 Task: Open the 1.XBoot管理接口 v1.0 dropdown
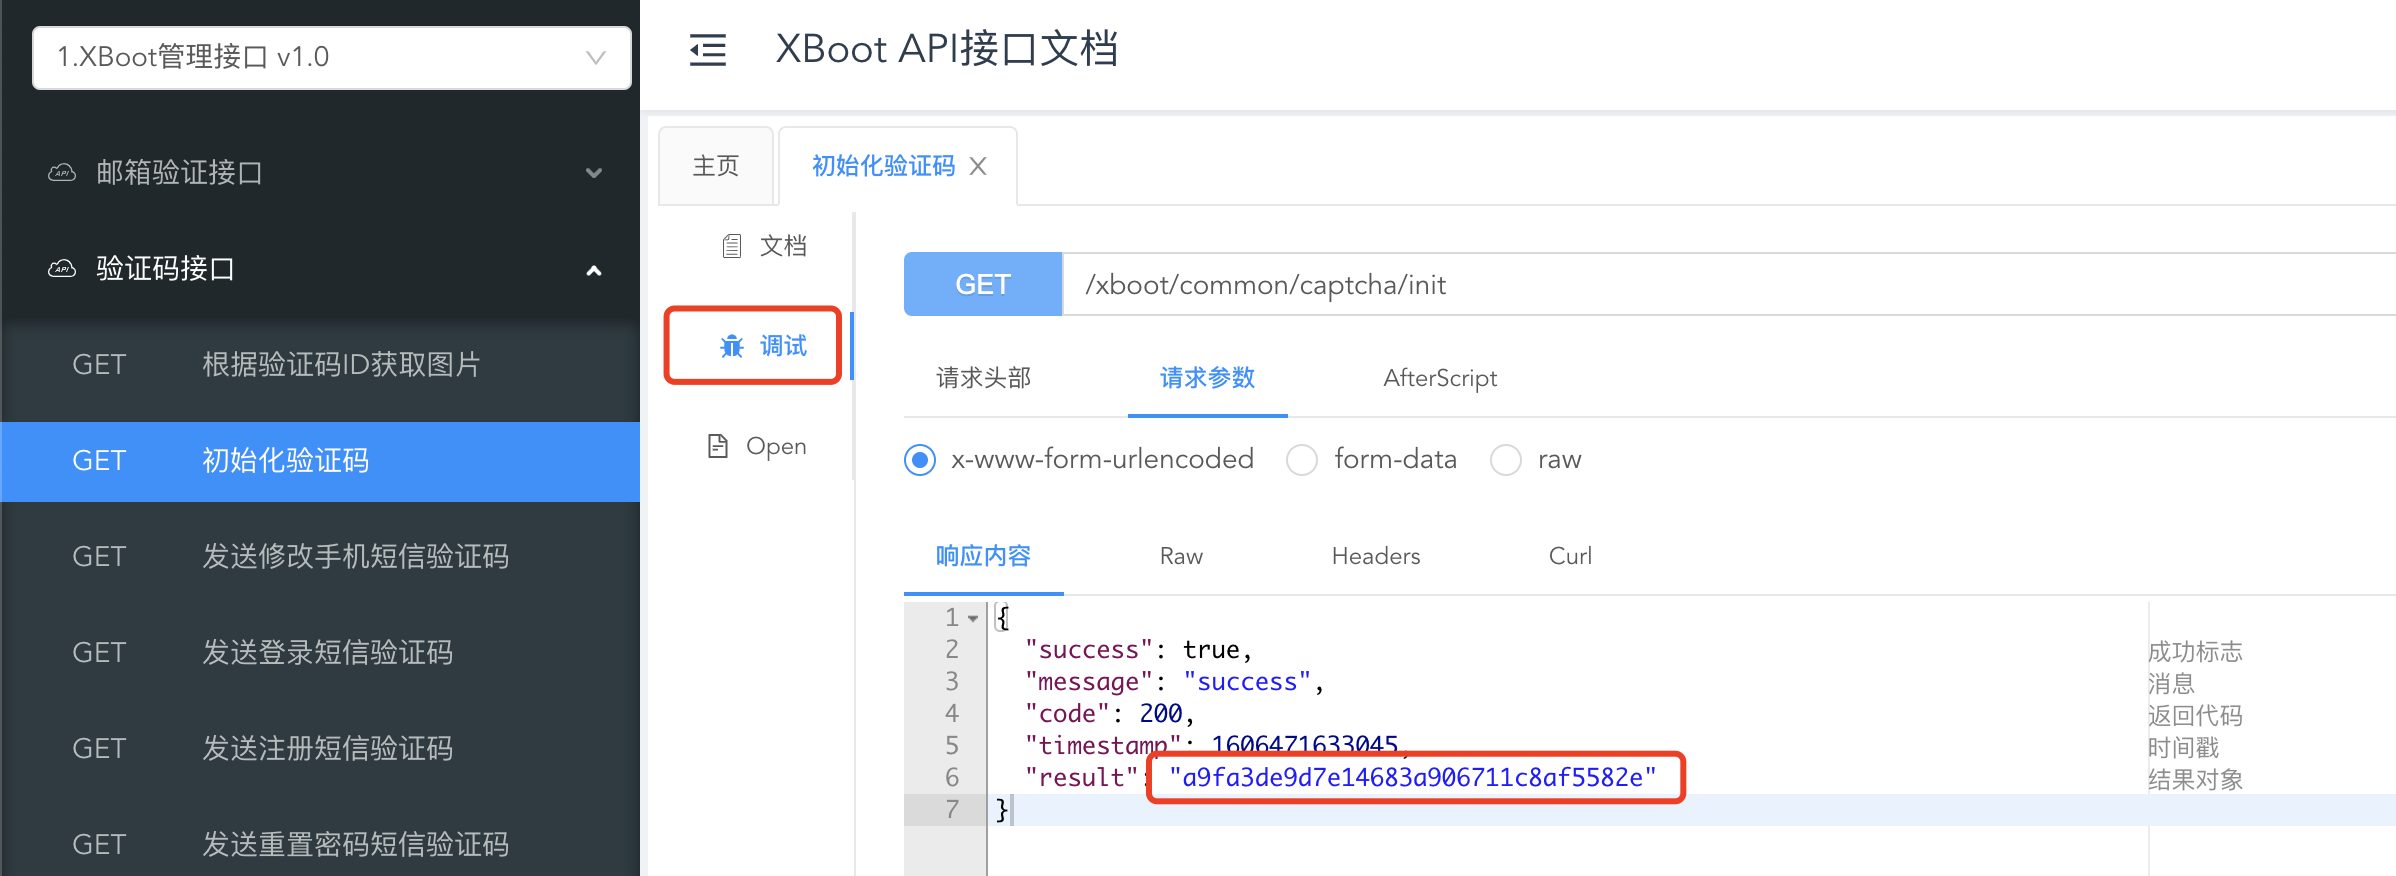(x=332, y=57)
